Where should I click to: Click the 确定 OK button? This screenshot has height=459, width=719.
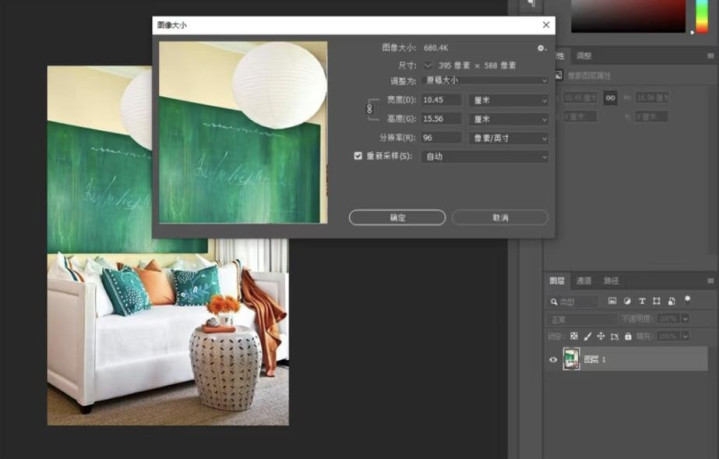397,217
